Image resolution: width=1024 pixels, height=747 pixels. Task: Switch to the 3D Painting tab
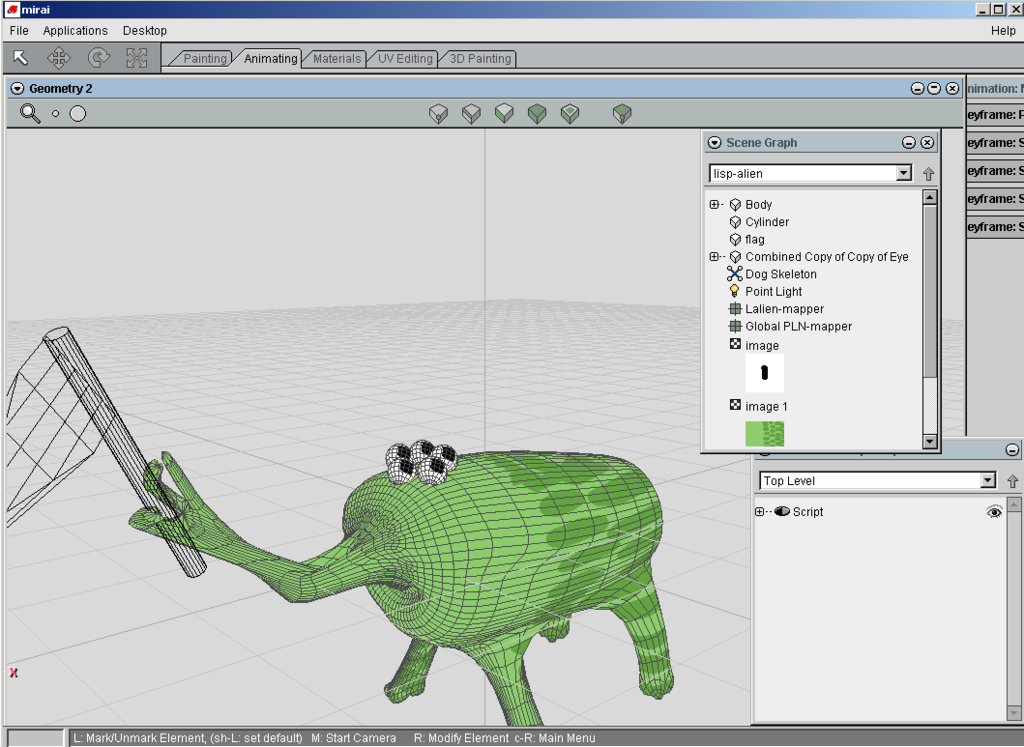479,59
